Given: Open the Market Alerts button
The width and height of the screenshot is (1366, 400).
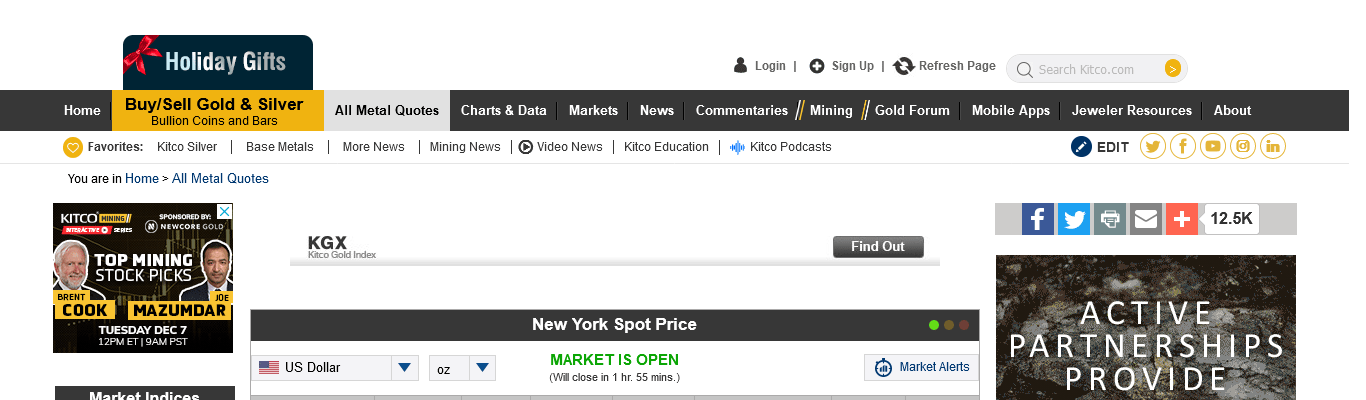Looking at the screenshot, I should coord(921,367).
